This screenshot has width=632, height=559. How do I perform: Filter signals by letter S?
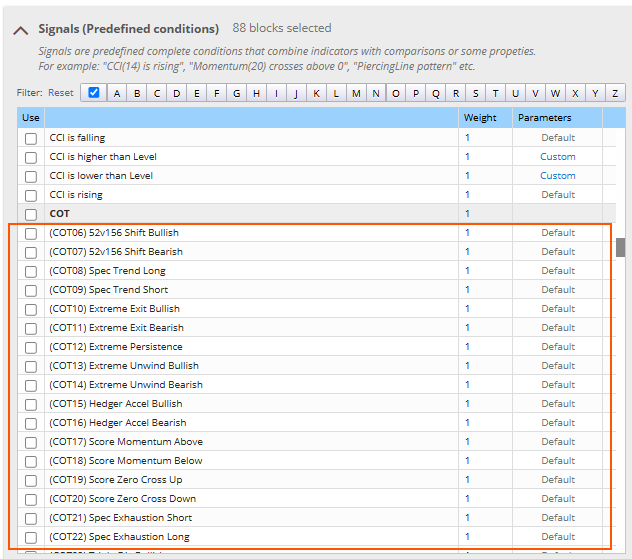476,94
